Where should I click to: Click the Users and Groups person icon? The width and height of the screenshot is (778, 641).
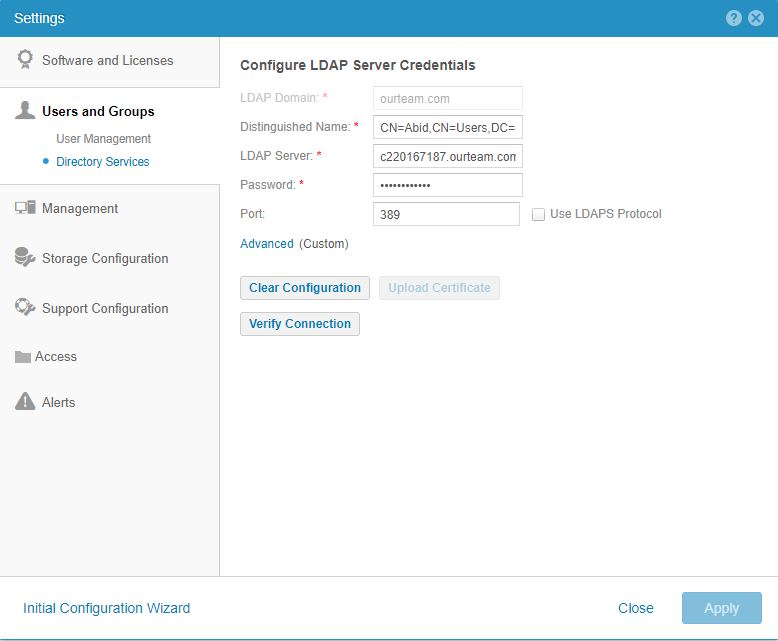[26, 111]
